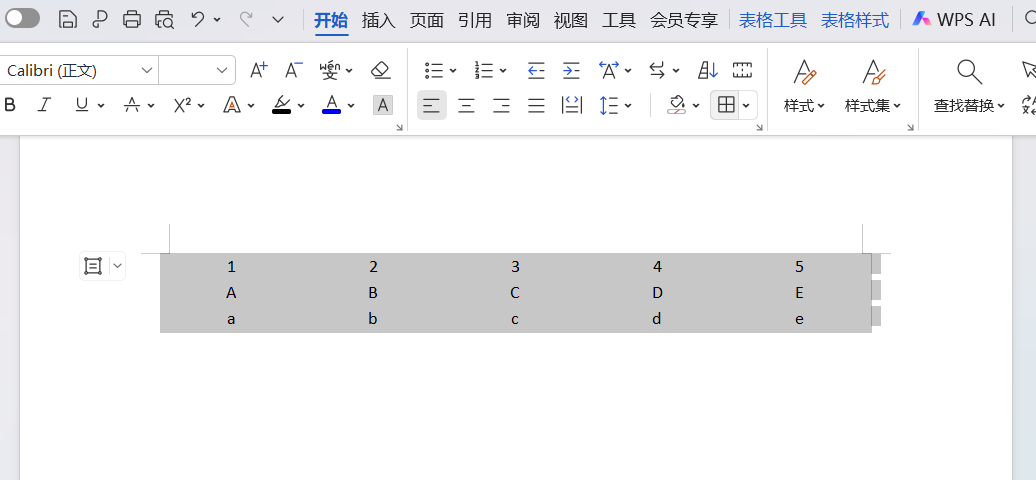Click the text effects outlined A icon
The height and width of the screenshot is (480, 1036).
pyautogui.click(x=231, y=104)
